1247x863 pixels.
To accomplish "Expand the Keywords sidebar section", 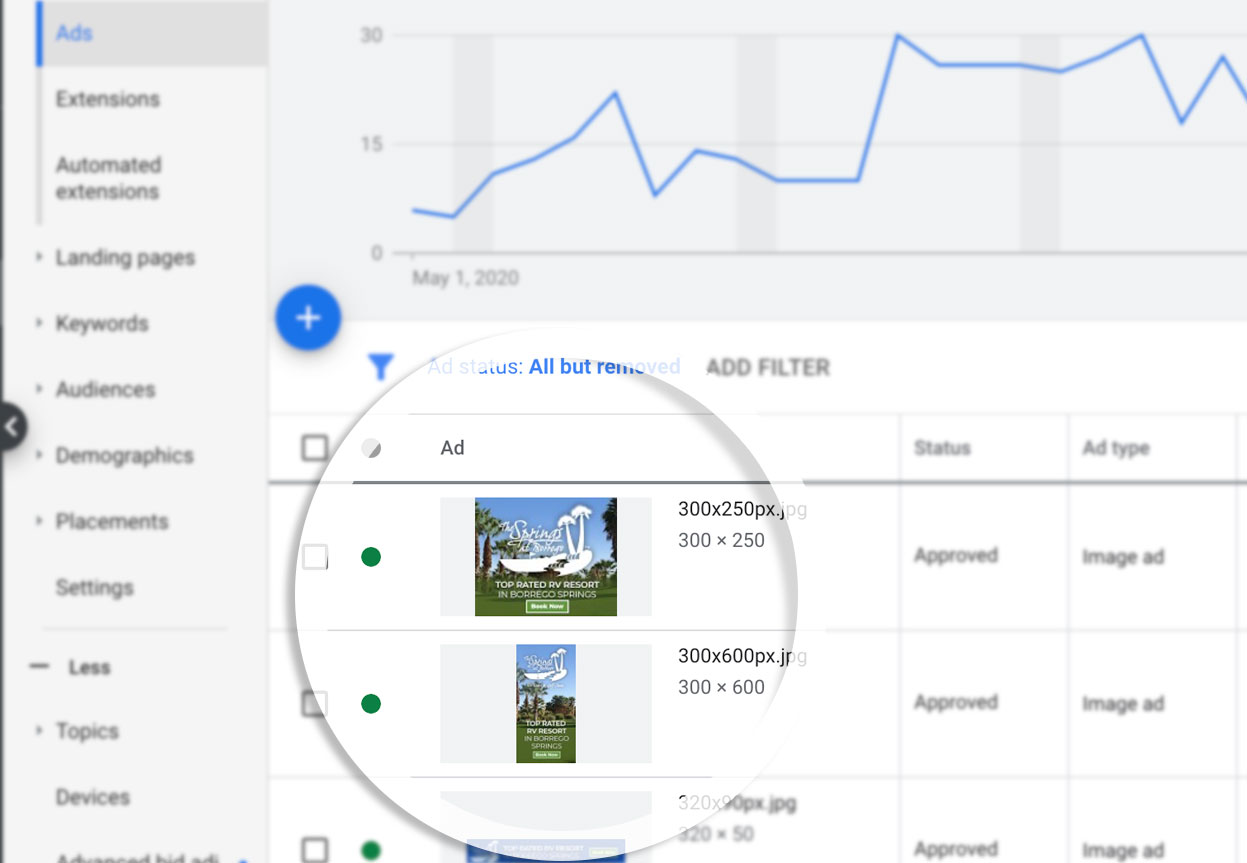I will tap(101, 324).
